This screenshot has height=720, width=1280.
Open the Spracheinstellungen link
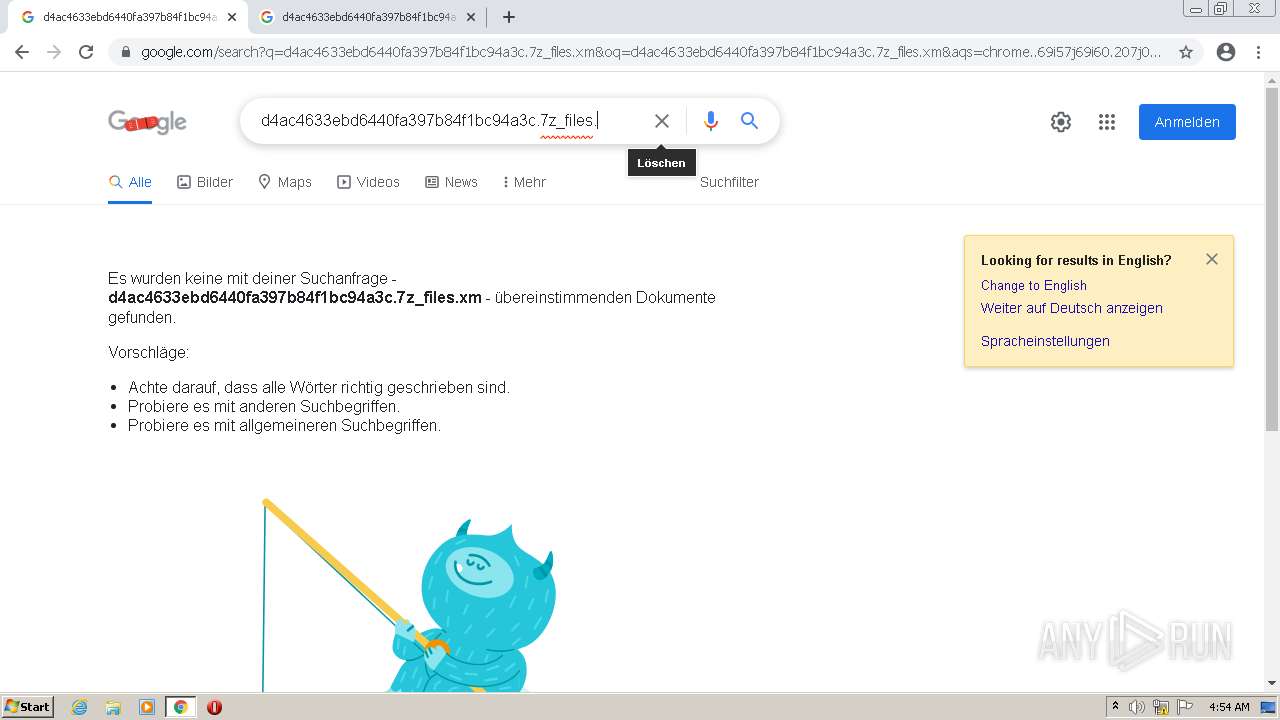pyautogui.click(x=1045, y=341)
